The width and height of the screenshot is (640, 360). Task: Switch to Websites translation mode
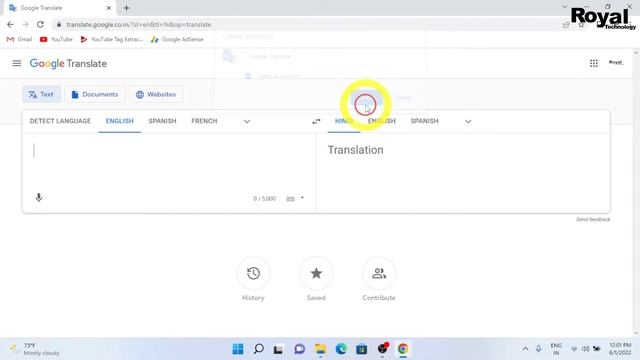156,94
